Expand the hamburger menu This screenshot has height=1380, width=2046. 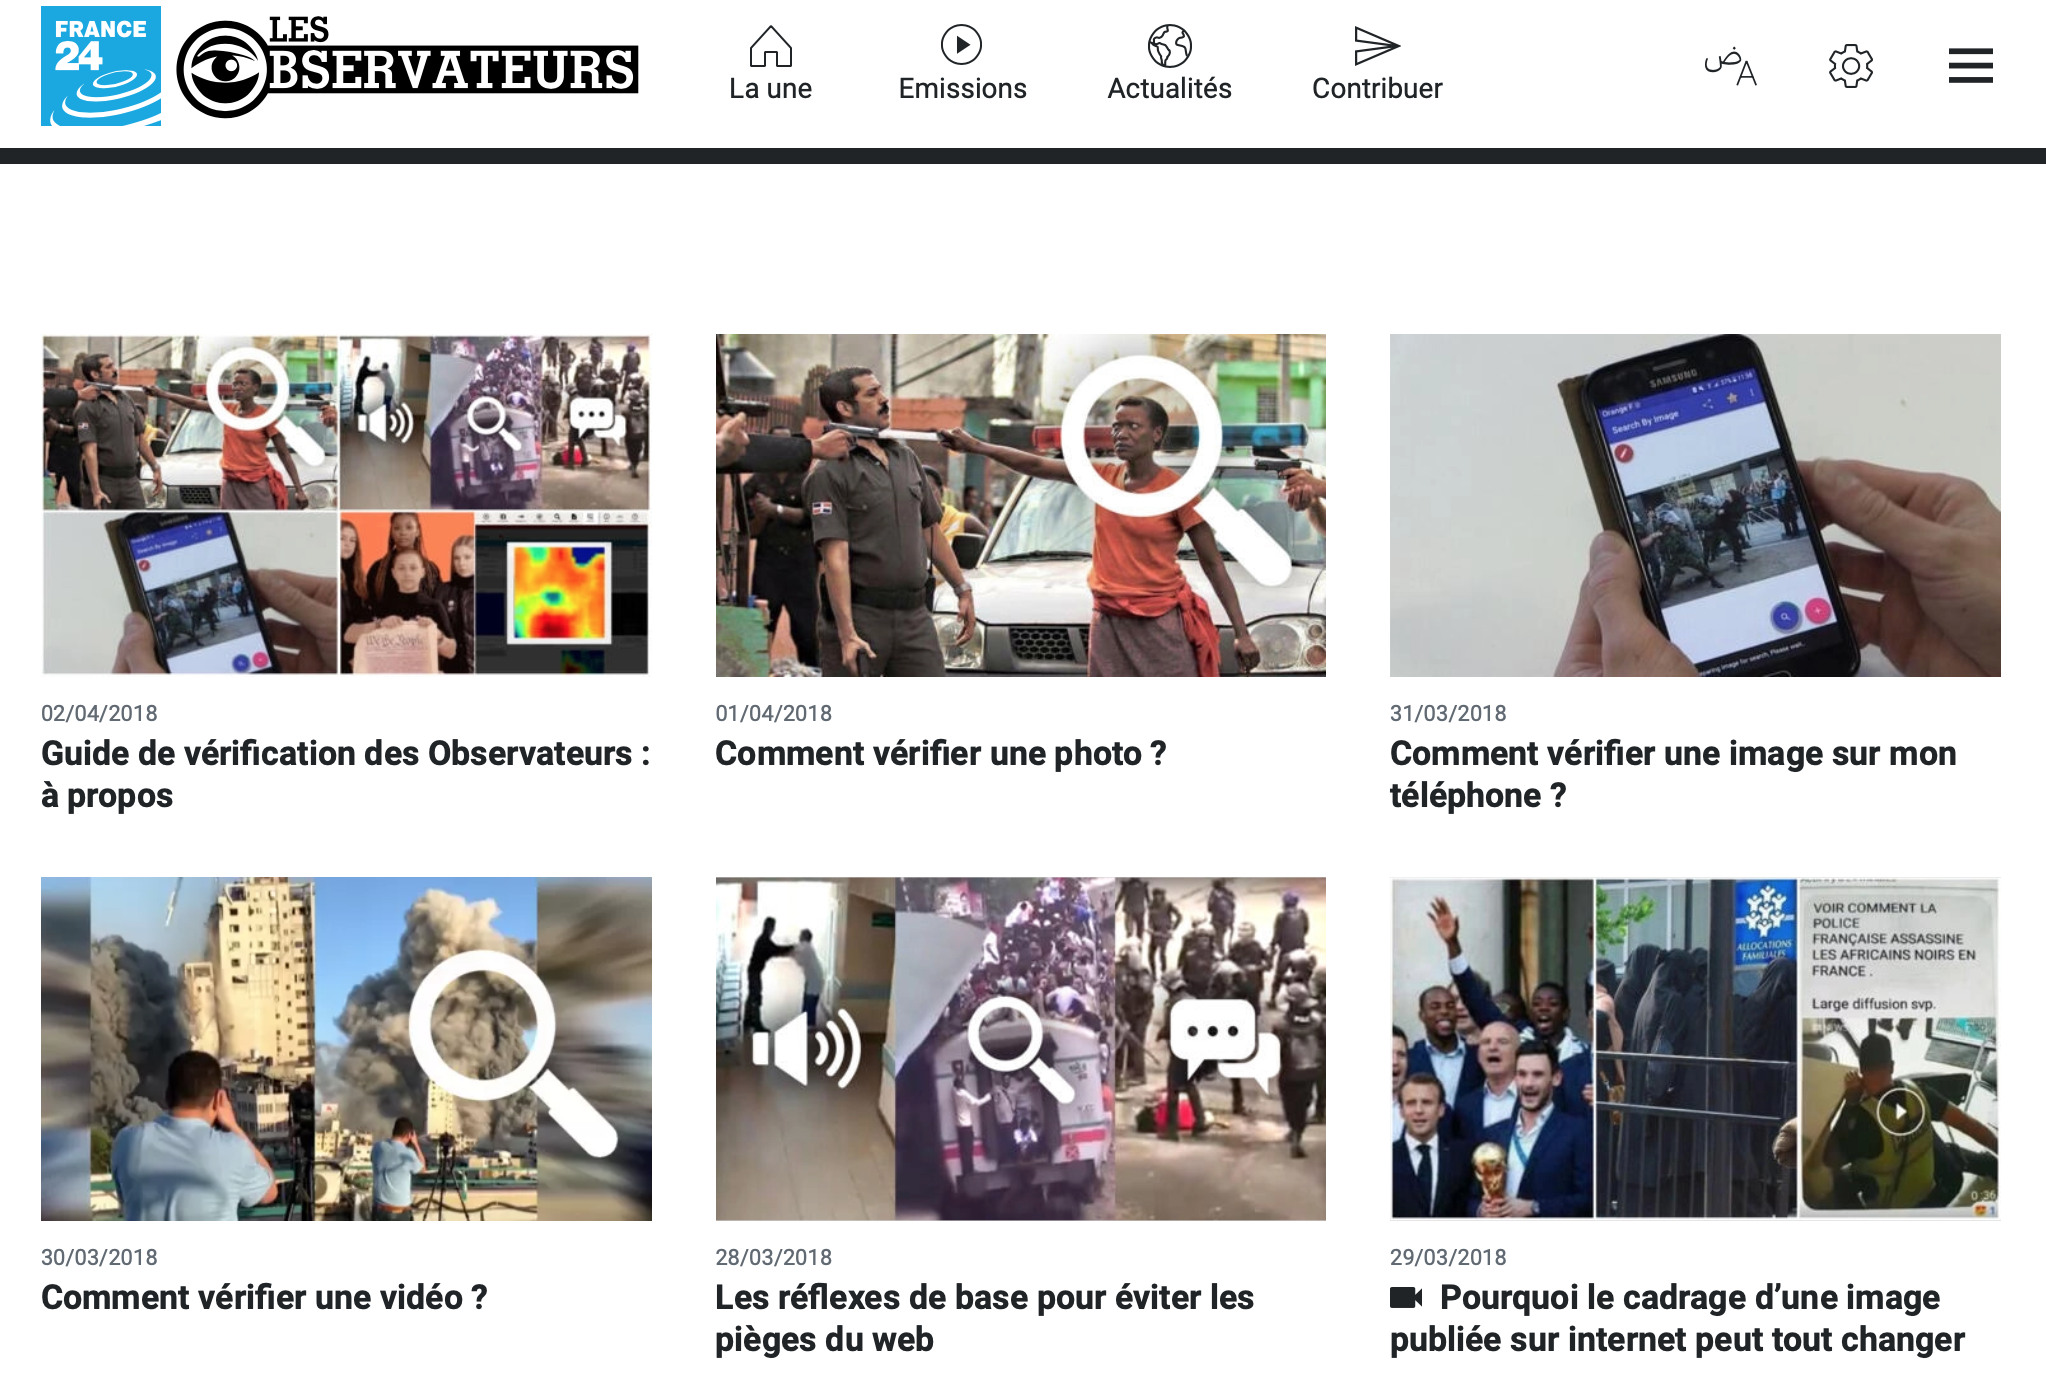(x=1970, y=66)
